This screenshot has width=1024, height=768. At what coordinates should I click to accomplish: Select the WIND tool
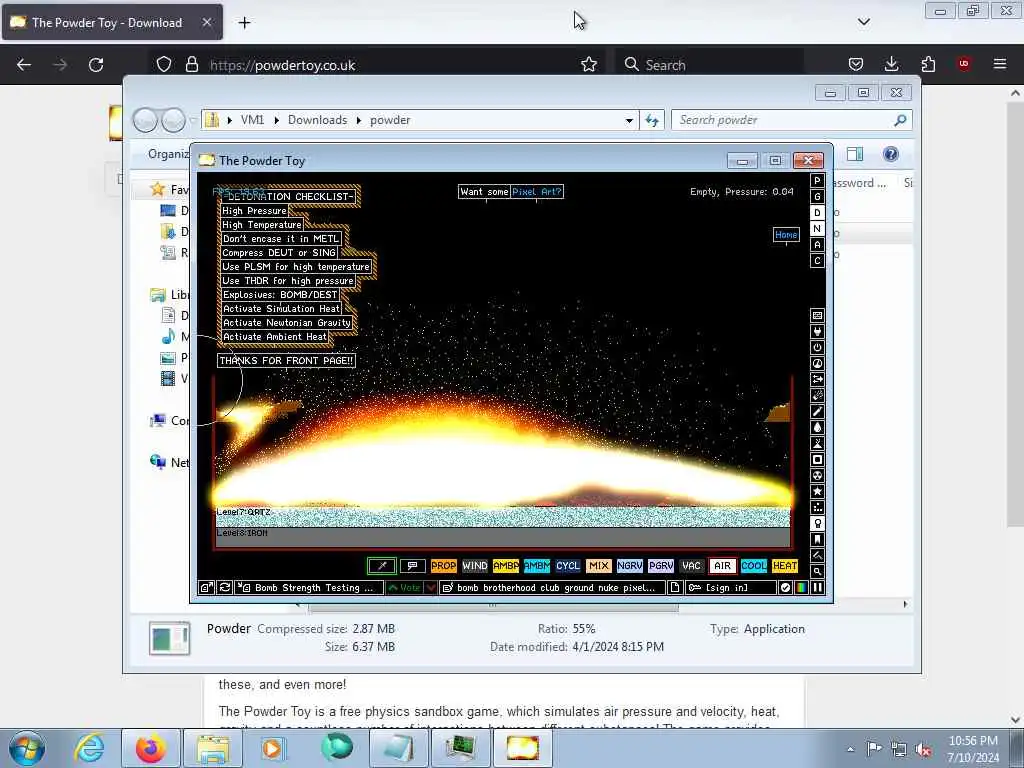pyautogui.click(x=475, y=566)
